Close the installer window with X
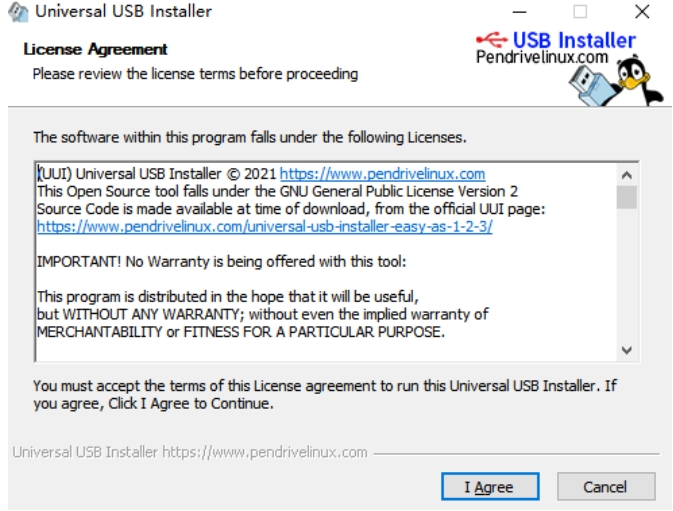The image size is (673, 511). pyautogui.click(x=642, y=12)
